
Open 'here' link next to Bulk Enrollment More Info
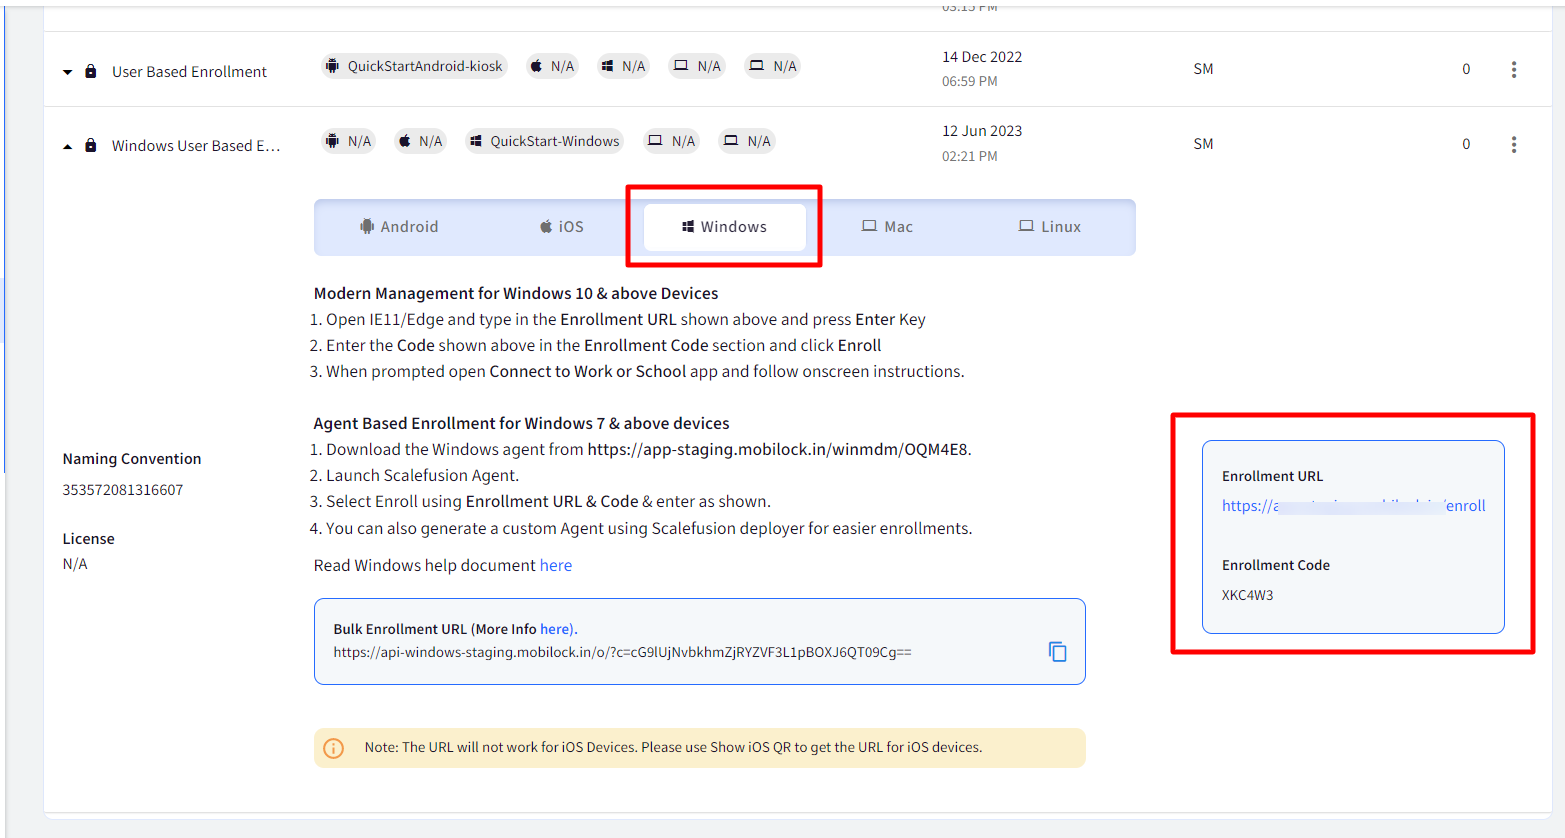[556, 629]
